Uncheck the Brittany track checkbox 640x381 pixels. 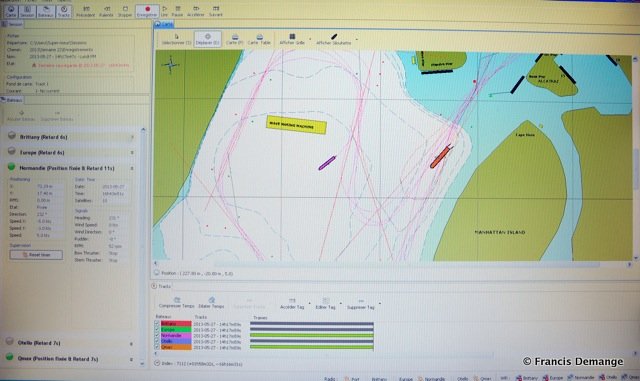pos(157,324)
